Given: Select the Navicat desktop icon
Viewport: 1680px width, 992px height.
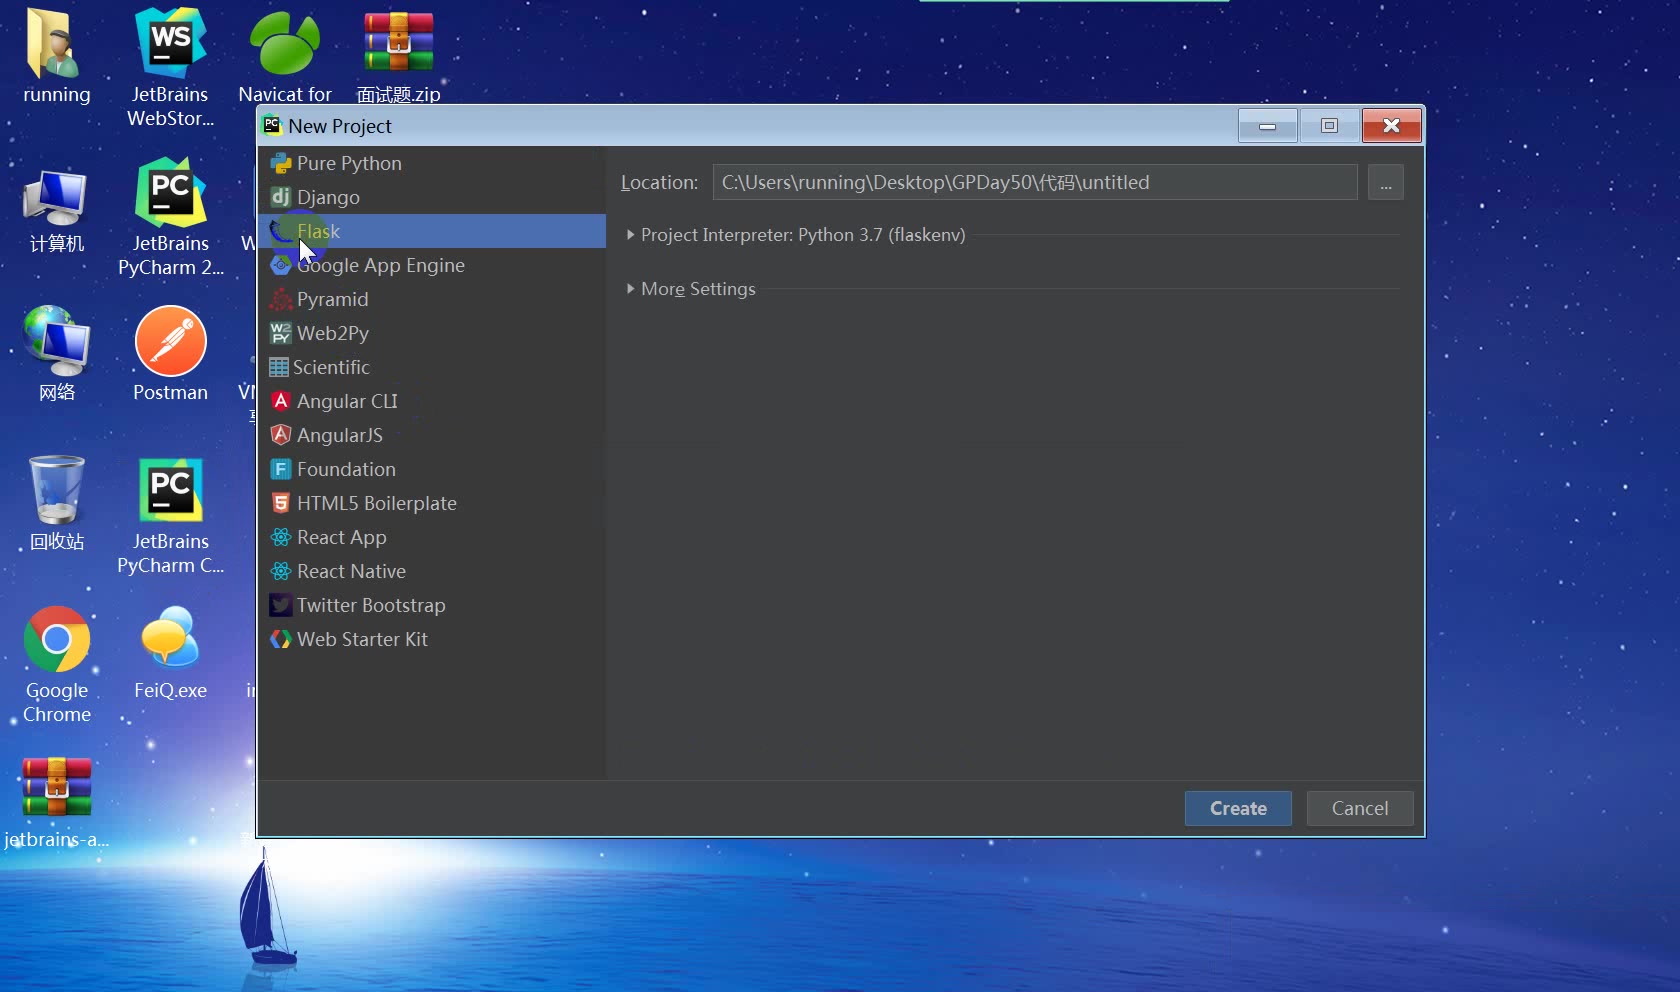Looking at the screenshot, I should click(285, 43).
